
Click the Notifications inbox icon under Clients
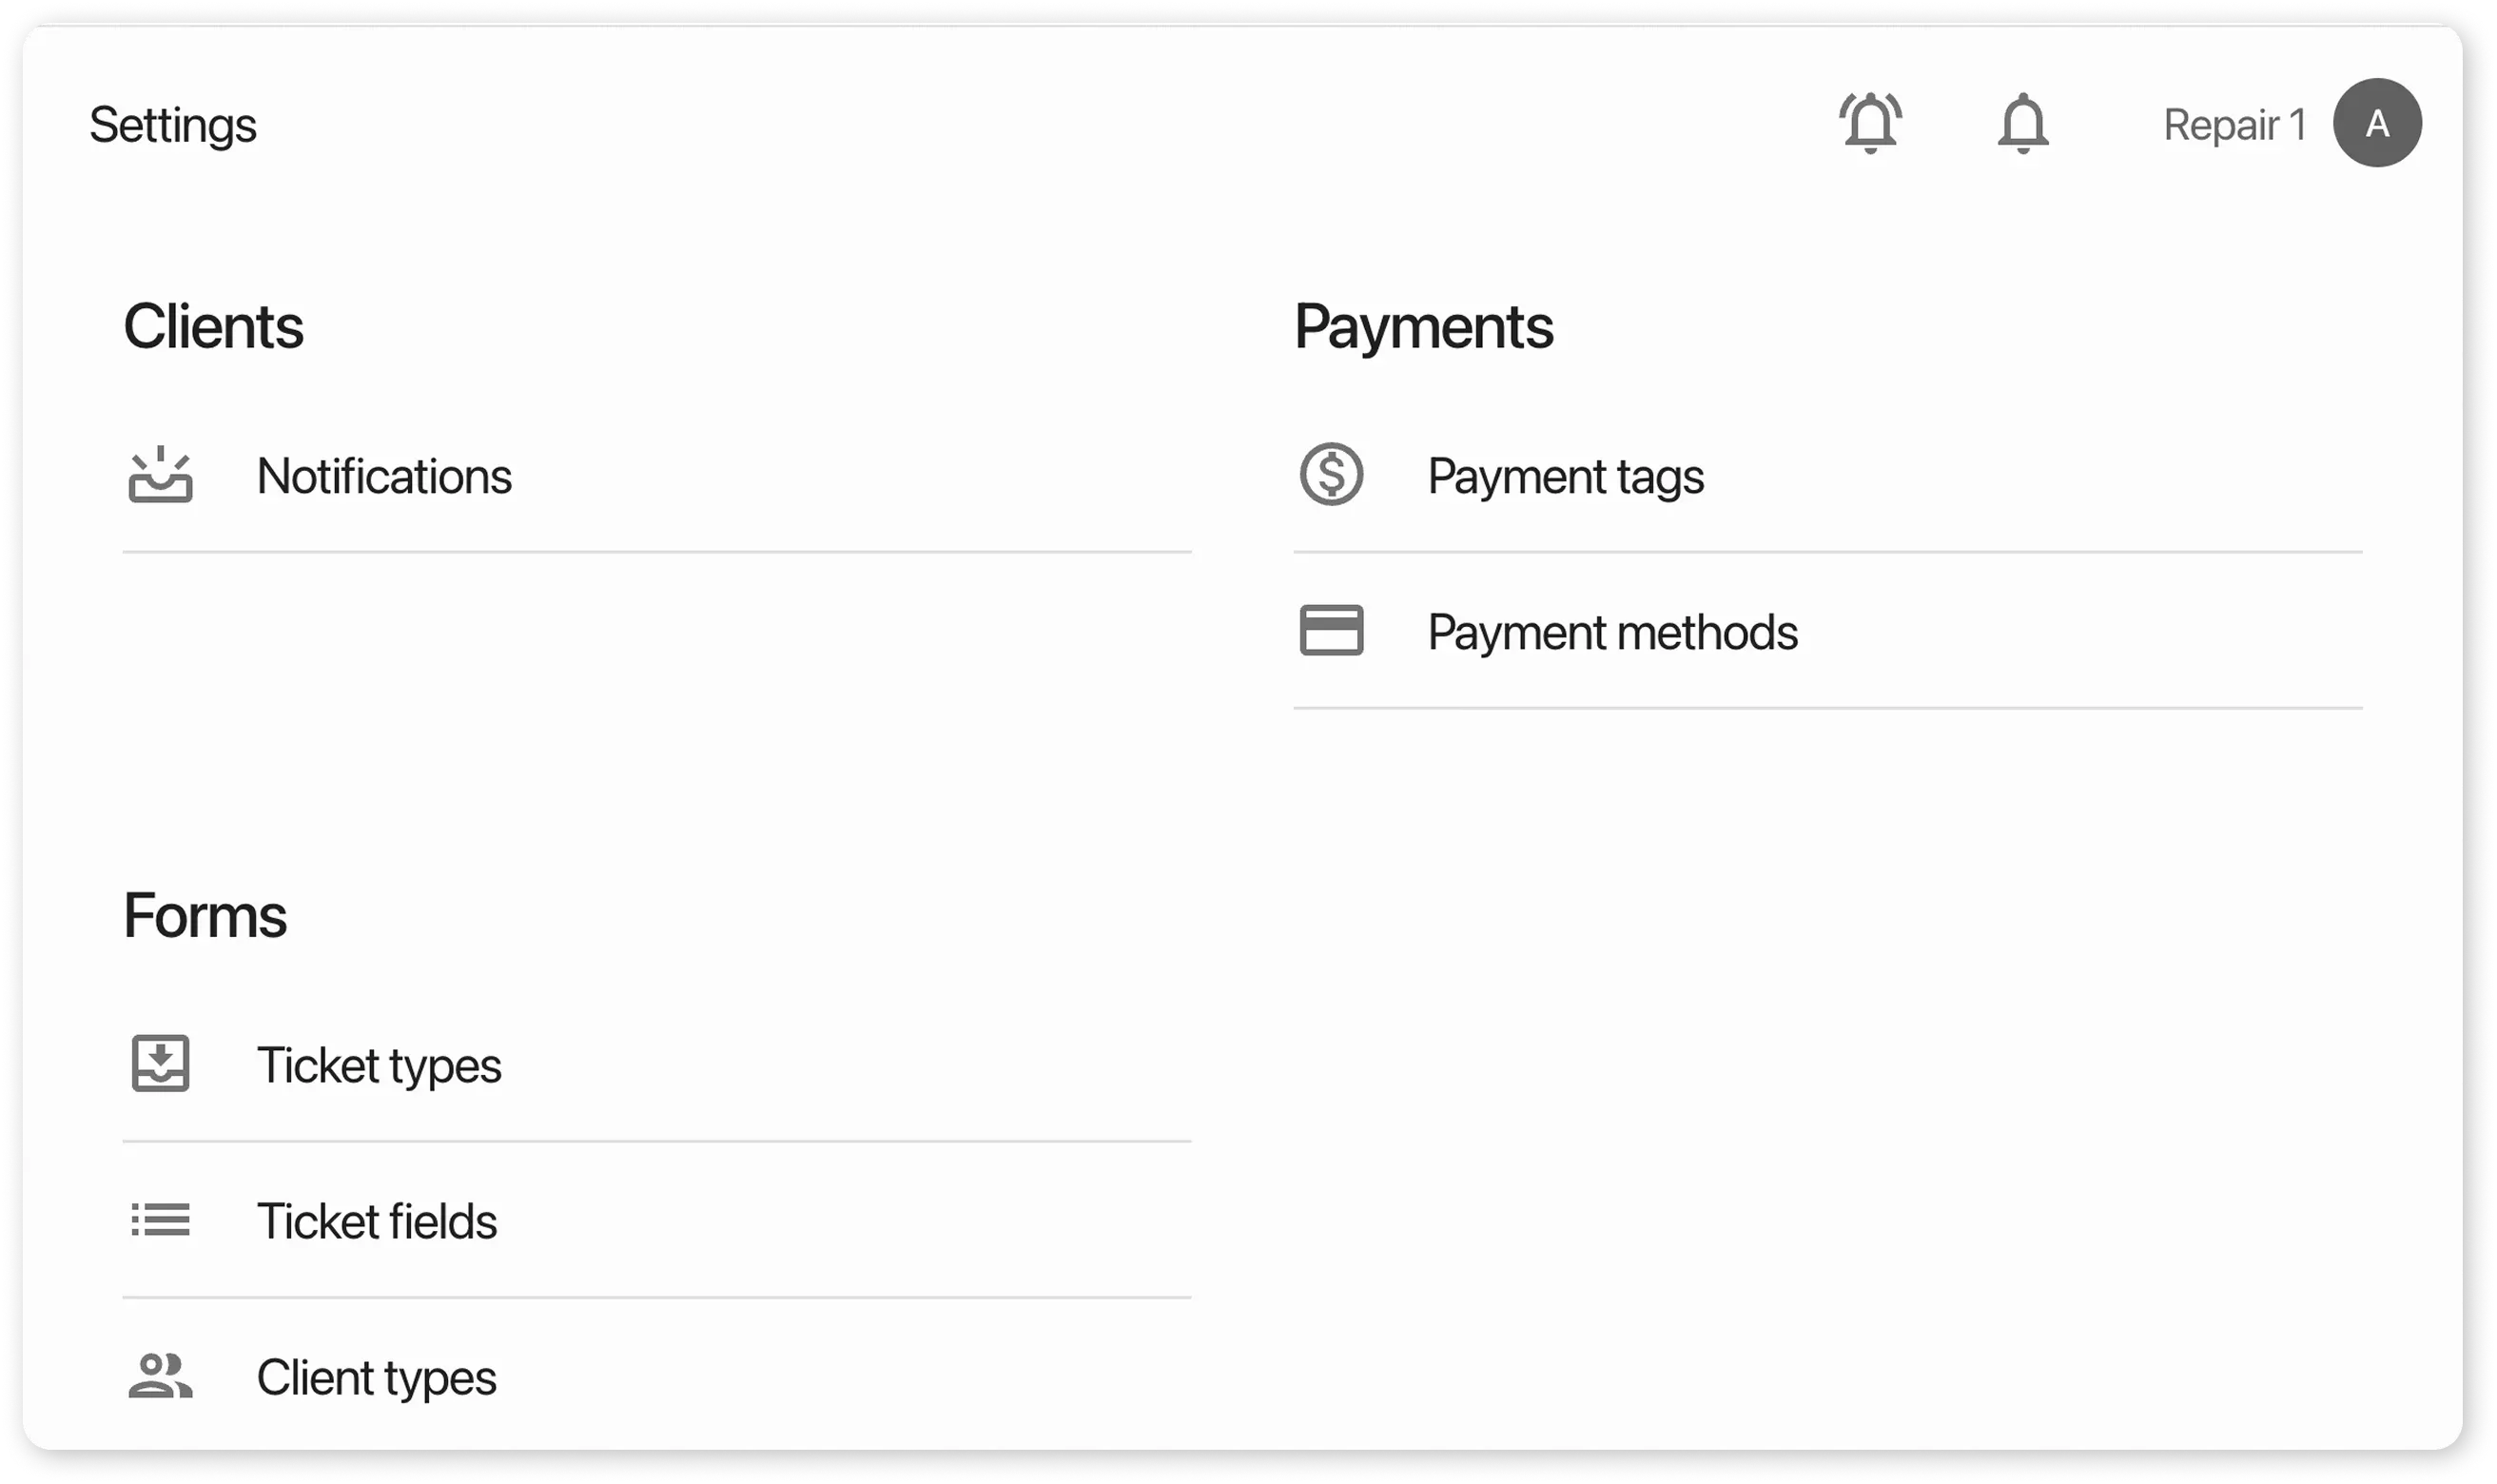160,477
